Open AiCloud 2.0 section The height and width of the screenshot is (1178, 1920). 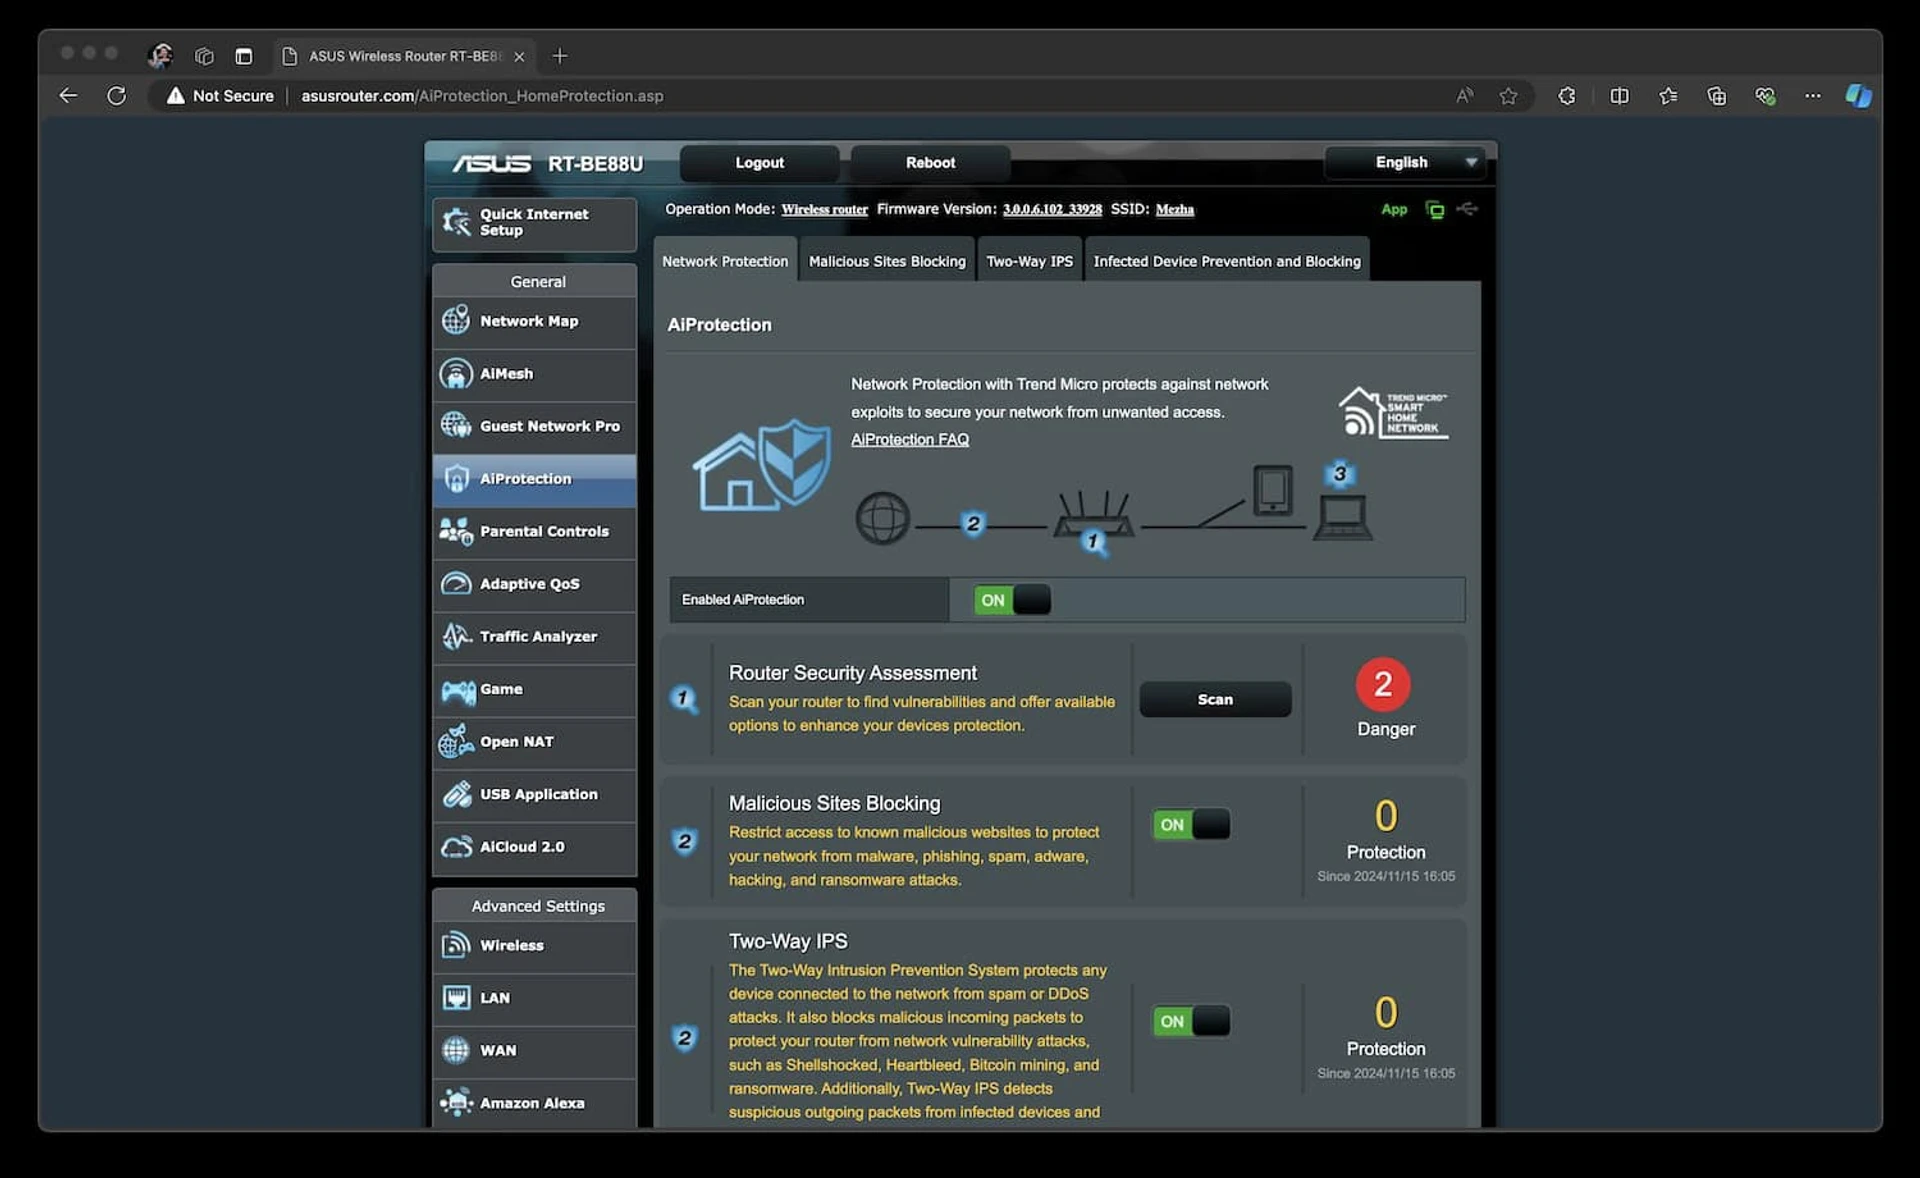click(534, 847)
